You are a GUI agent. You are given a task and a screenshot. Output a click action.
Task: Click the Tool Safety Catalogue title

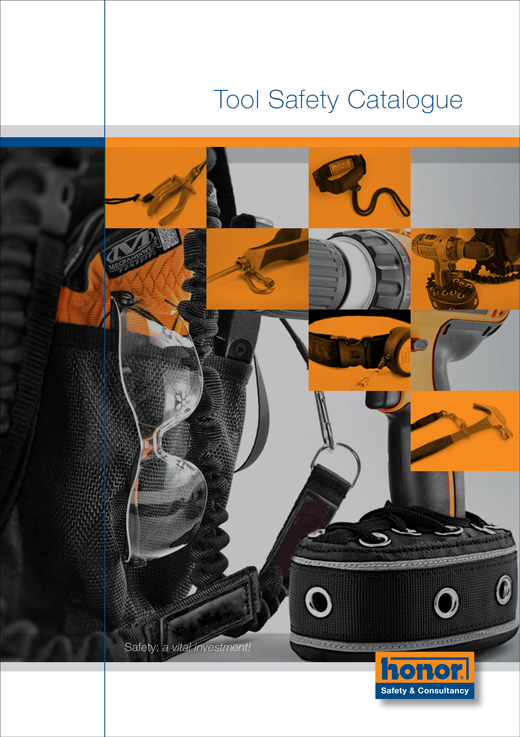(x=338, y=100)
